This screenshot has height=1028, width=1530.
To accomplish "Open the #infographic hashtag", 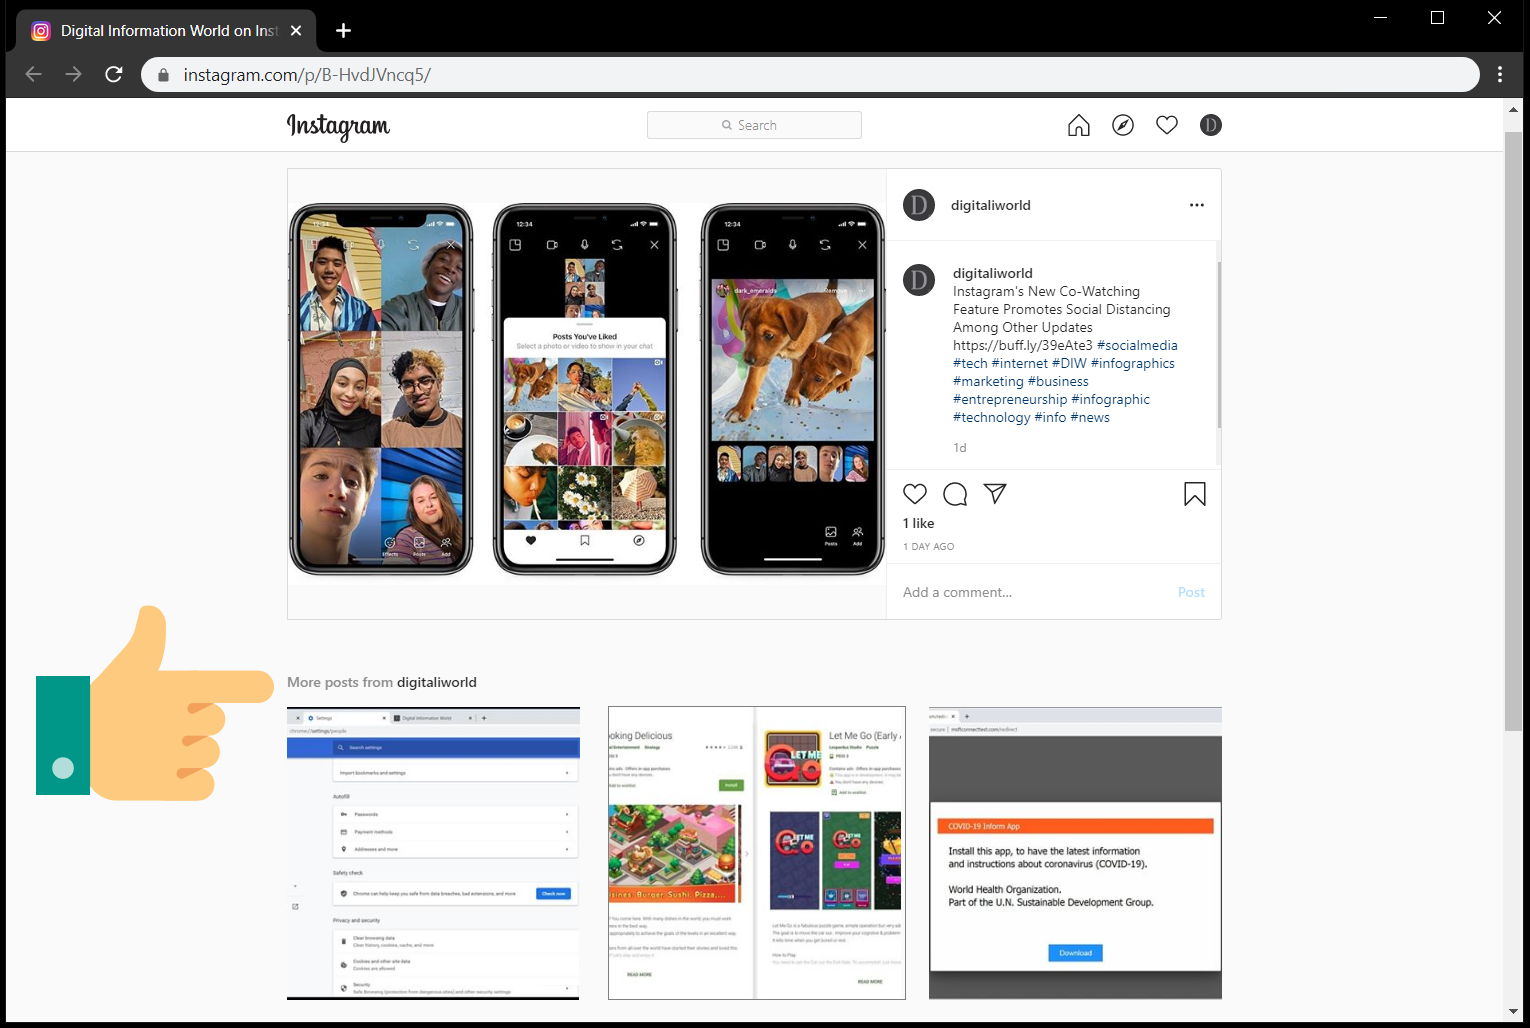I will [1111, 399].
